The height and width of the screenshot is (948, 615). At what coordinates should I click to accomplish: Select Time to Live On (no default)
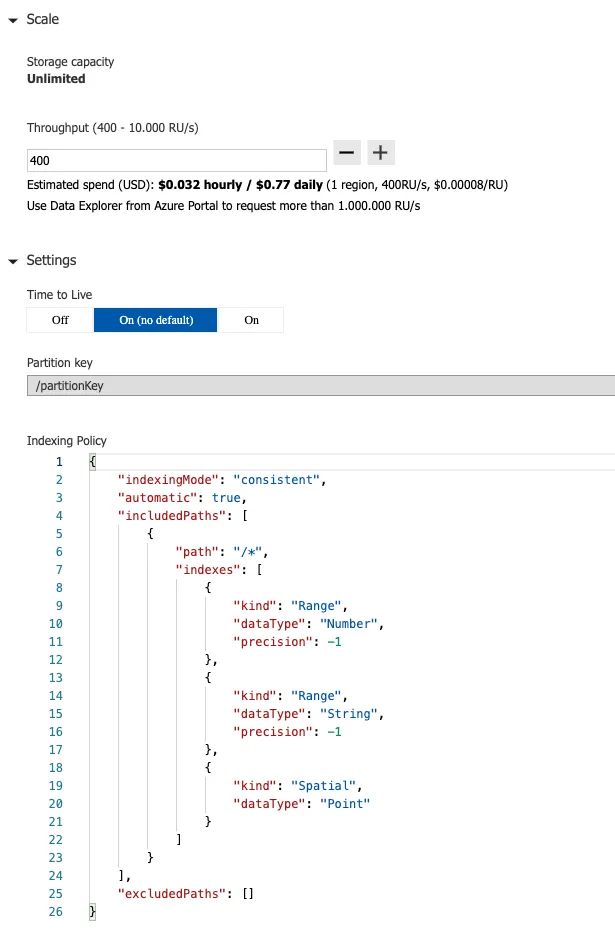click(155, 320)
